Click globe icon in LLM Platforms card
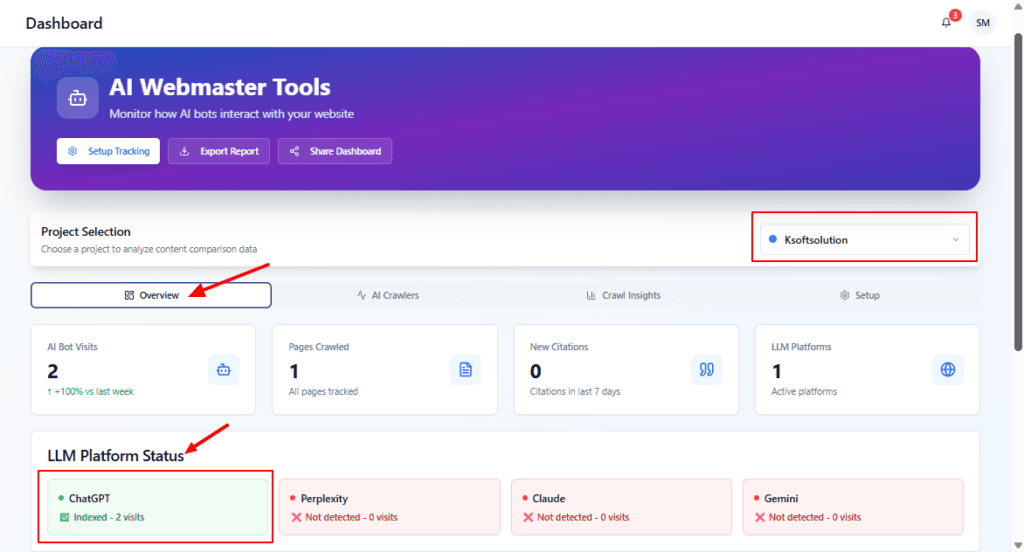The image size is (1024, 552). [x=948, y=369]
